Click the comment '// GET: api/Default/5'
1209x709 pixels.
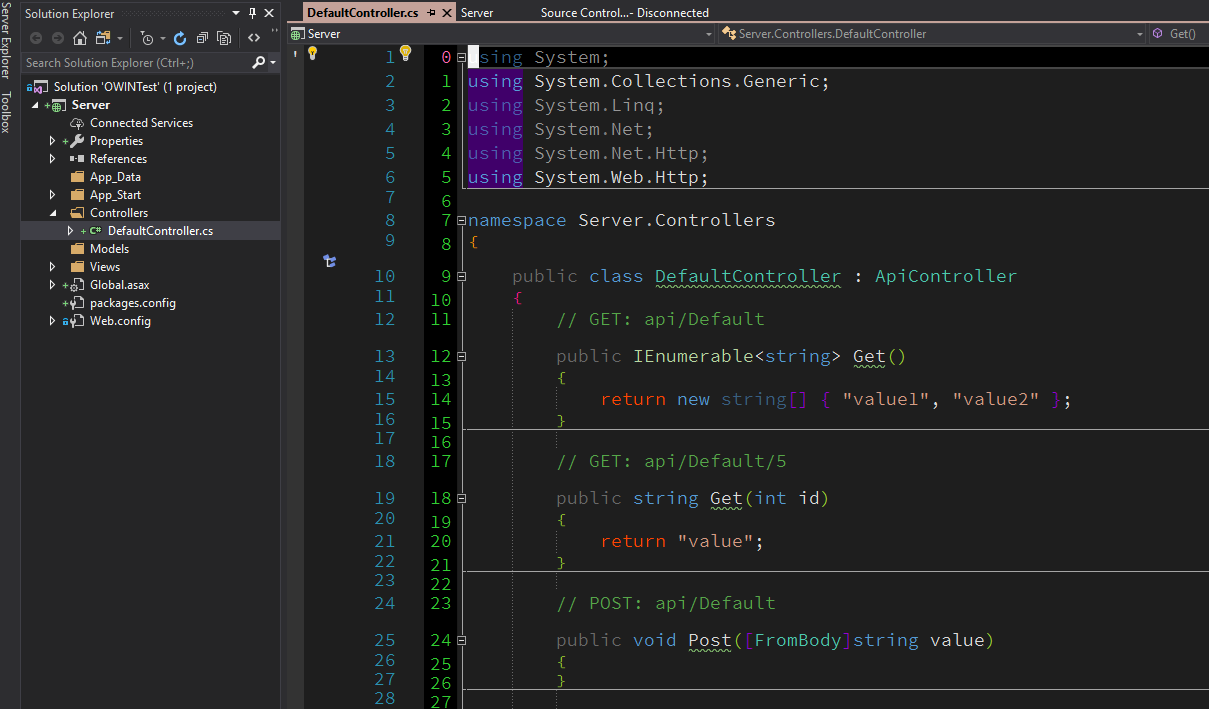[x=671, y=461]
